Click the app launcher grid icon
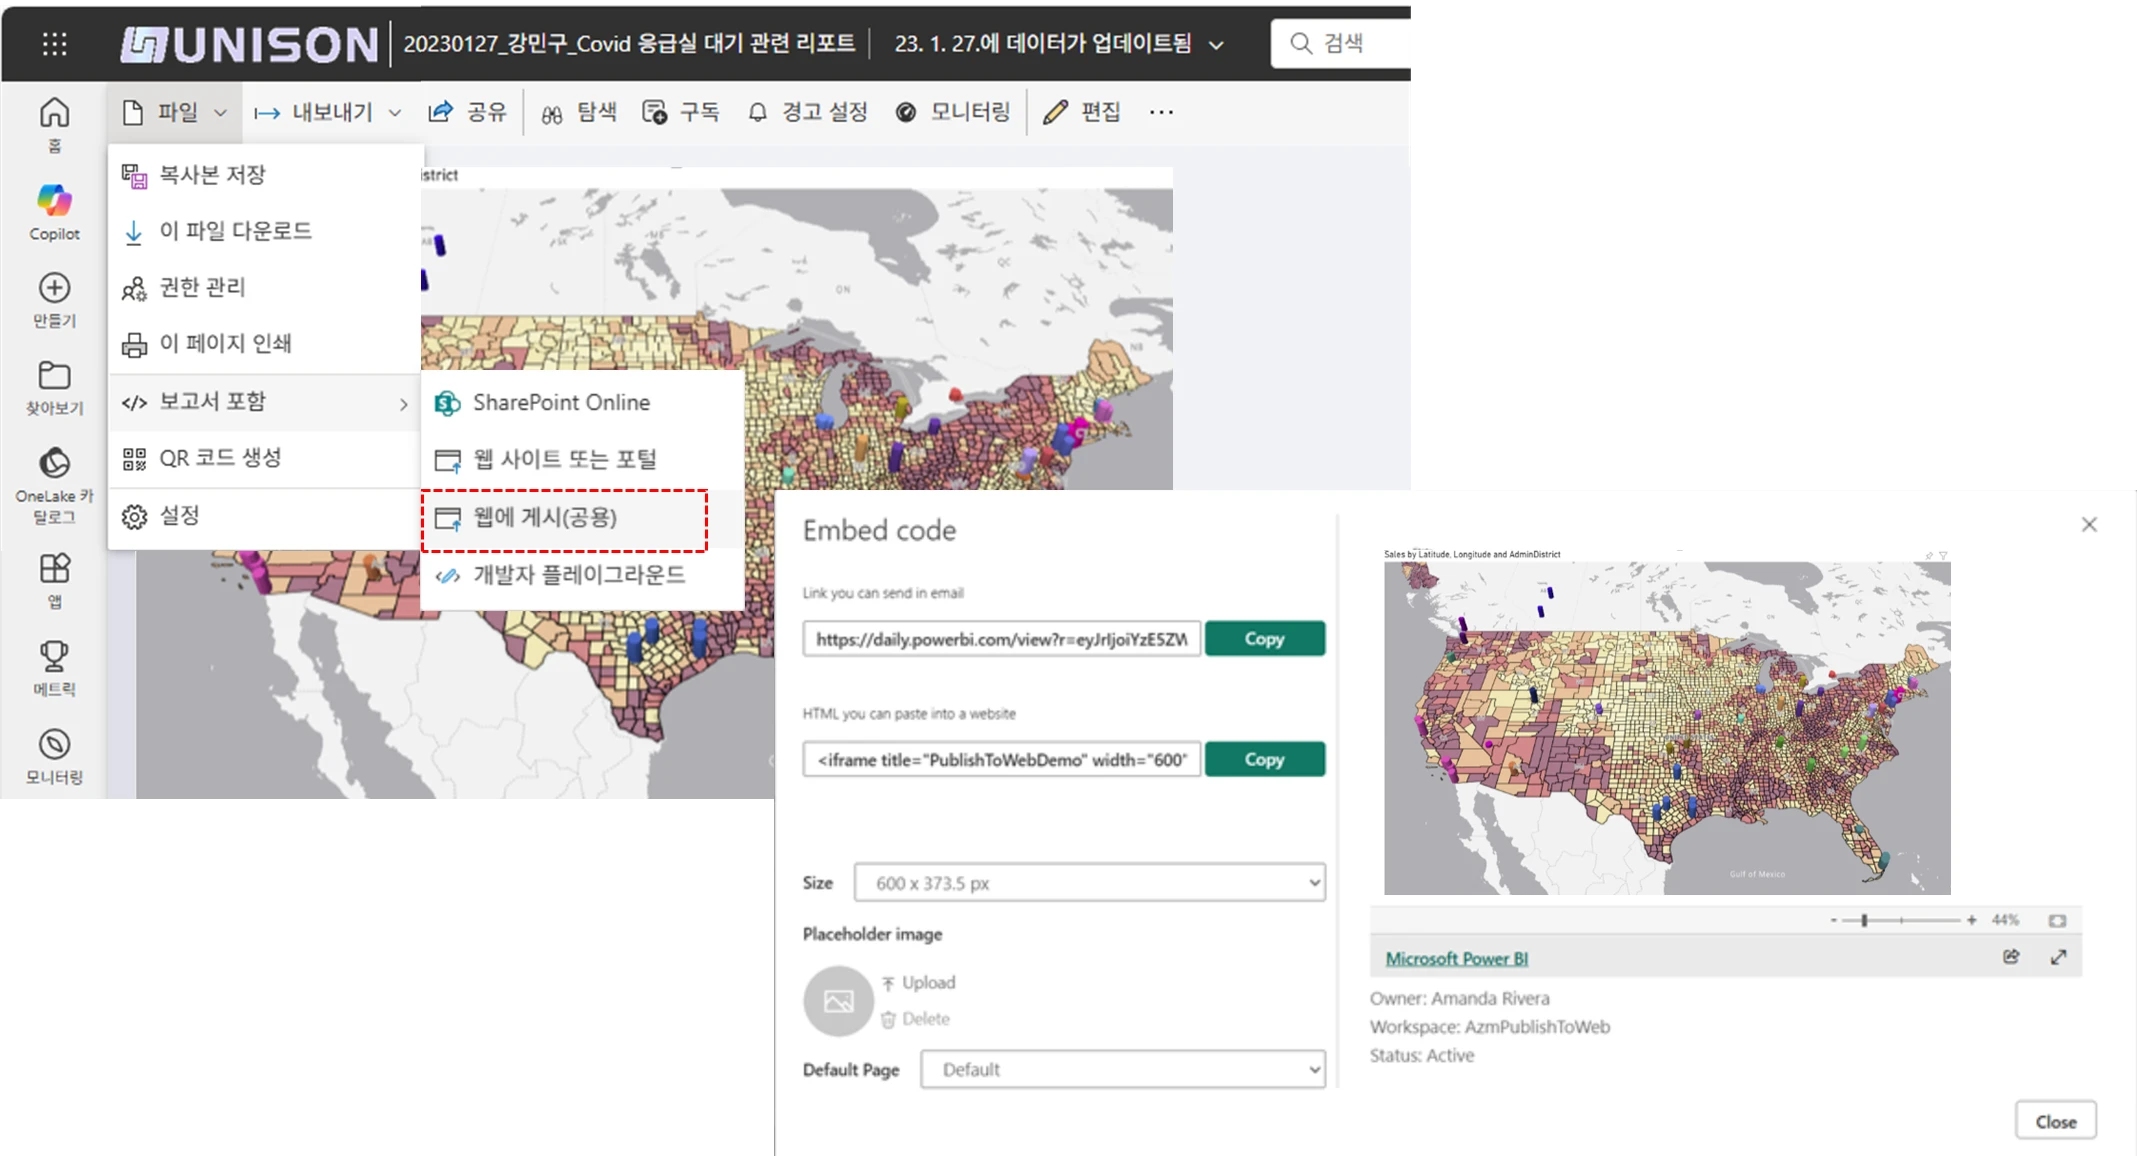The width and height of the screenshot is (2137, 1156). point(55,44)
